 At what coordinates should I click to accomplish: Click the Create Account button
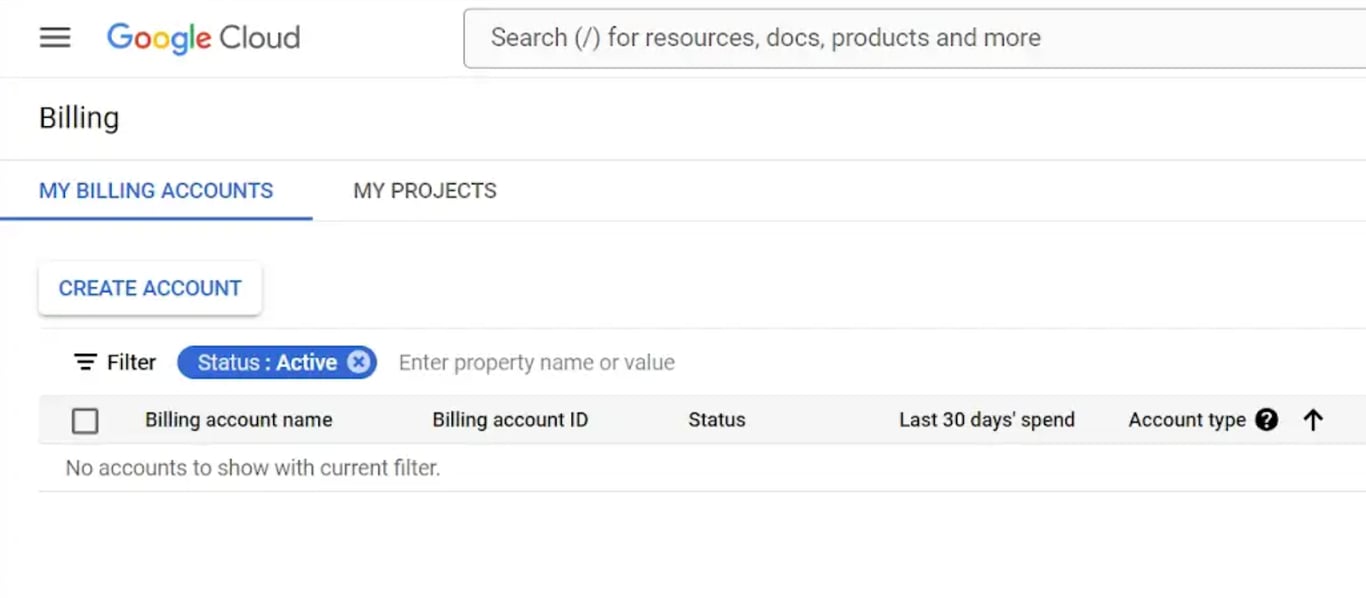coord(150,288)
